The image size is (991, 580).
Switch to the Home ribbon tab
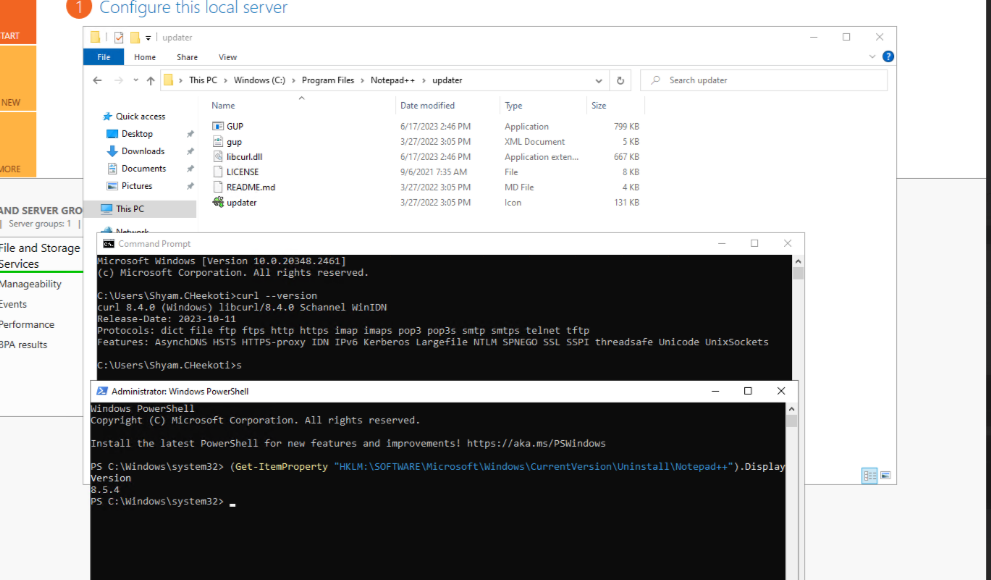click(145, 57)
